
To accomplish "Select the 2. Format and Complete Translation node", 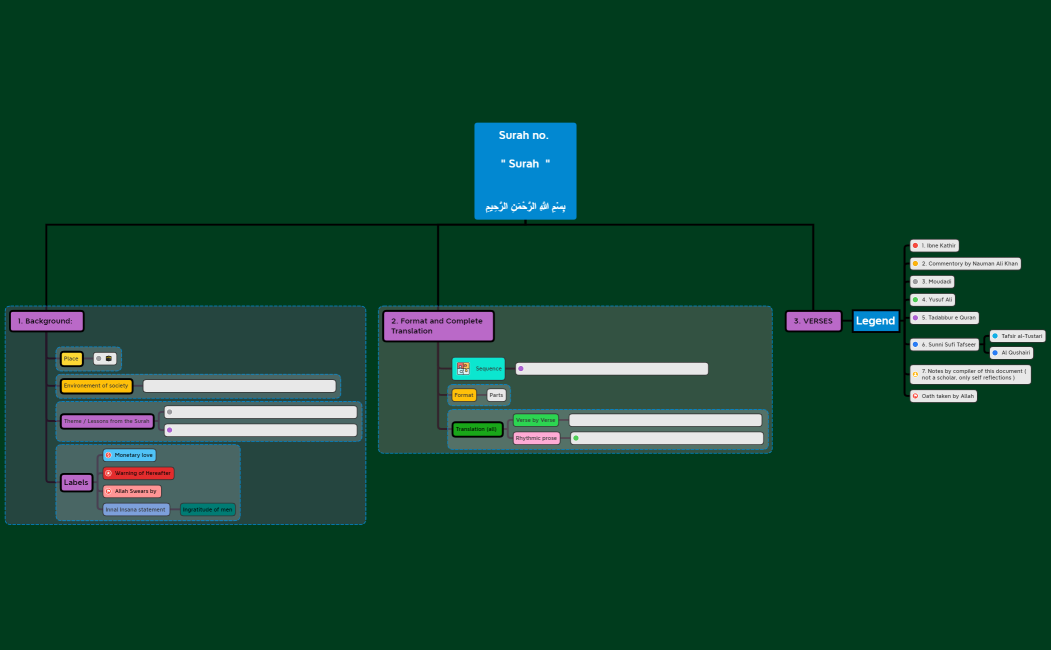I will coord(438,325).
